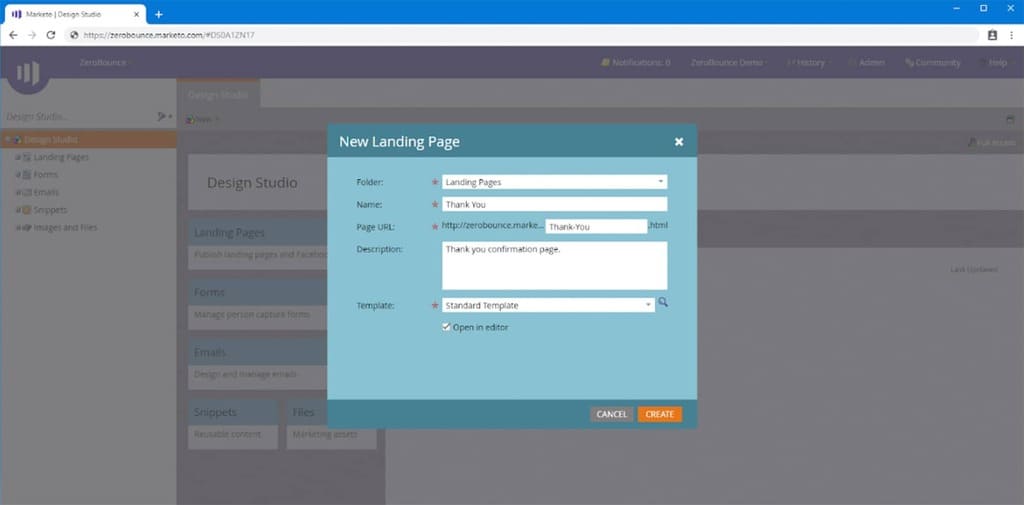Click the Design Studio search field
Screen dimensions: 1024x505
pos(77,116)
